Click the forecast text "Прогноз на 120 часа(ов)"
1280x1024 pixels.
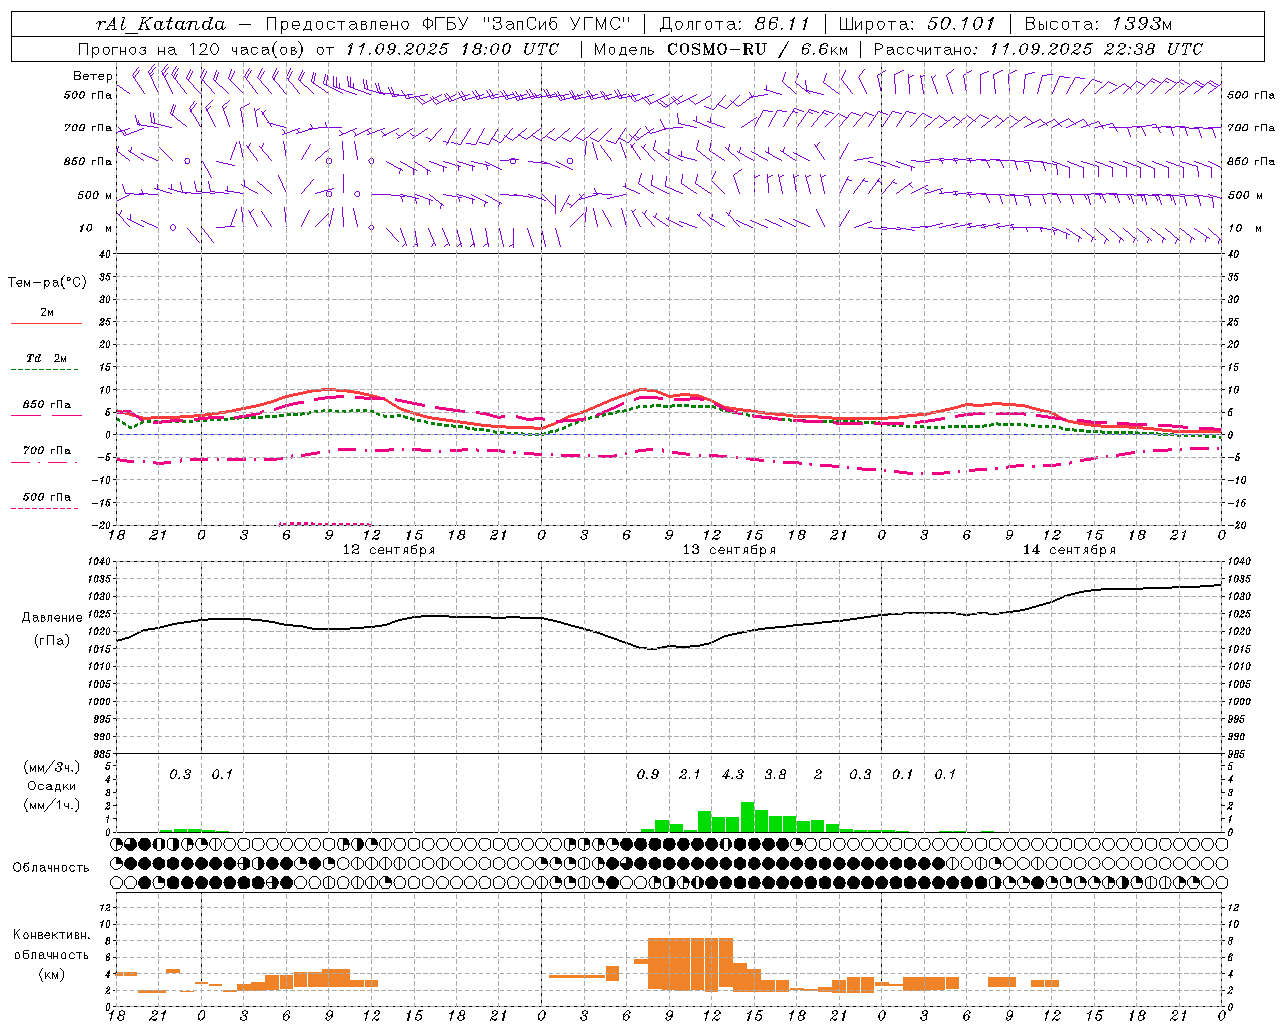click(192, 49)
